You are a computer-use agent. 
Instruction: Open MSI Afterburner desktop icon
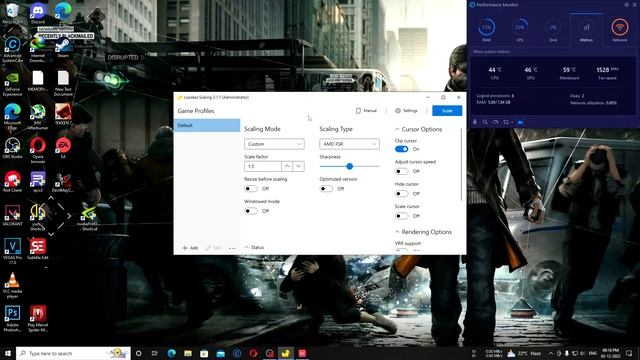(38, 117)
